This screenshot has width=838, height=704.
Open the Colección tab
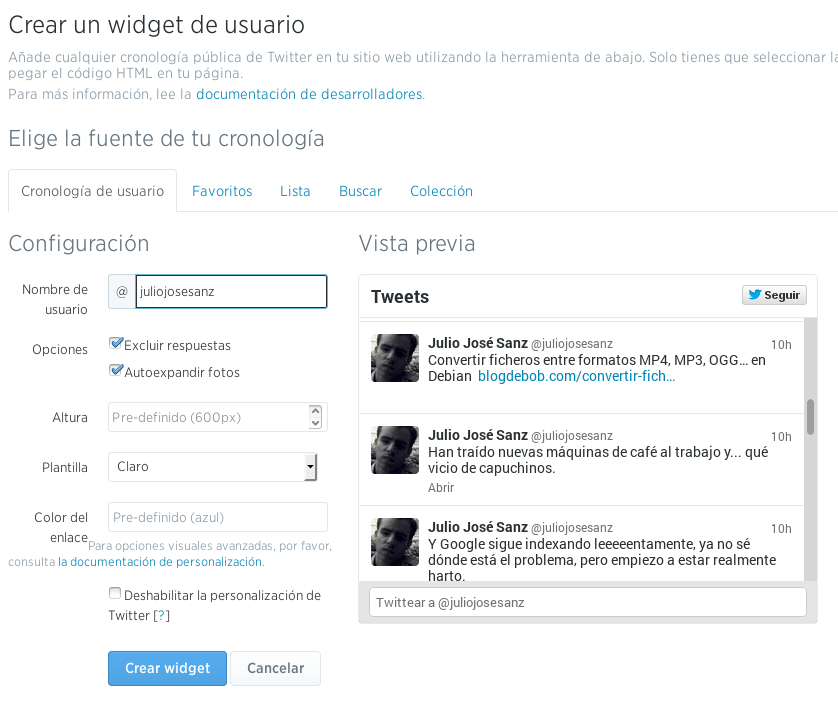(x=441, y=191)
